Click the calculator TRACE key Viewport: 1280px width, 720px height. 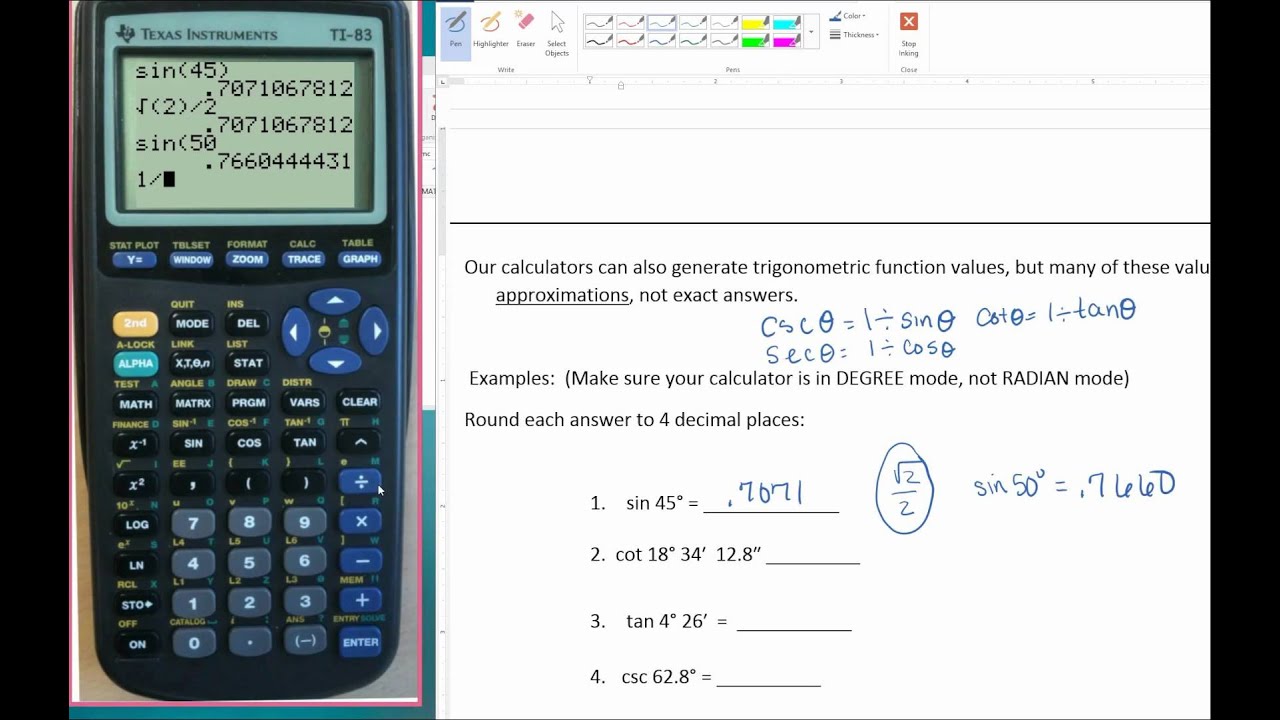pos(304,259)
